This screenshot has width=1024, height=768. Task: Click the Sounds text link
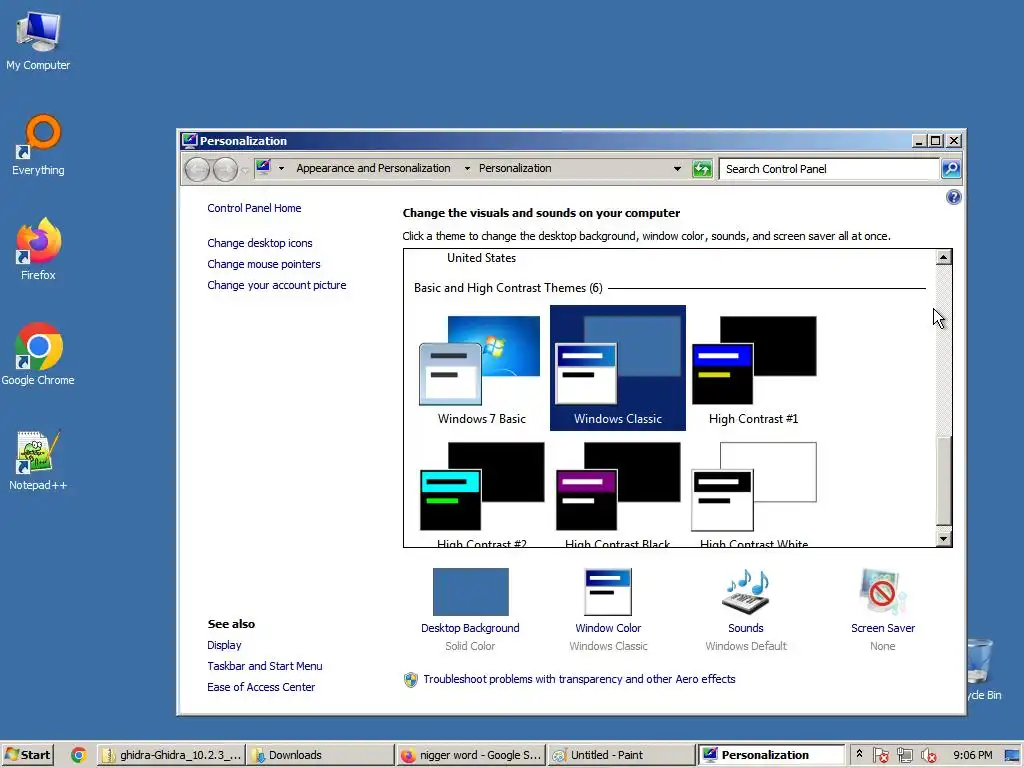point(746,628)
